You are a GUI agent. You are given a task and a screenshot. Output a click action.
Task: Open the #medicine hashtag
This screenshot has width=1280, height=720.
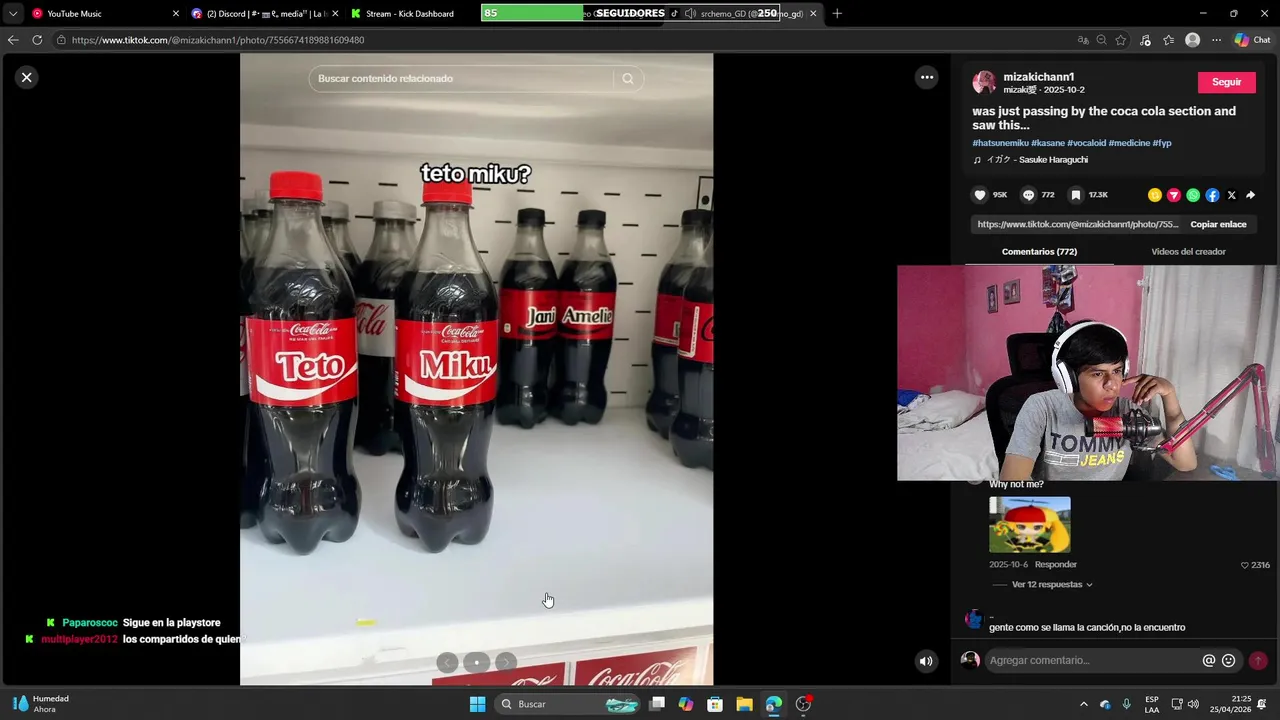[1129, 143]
